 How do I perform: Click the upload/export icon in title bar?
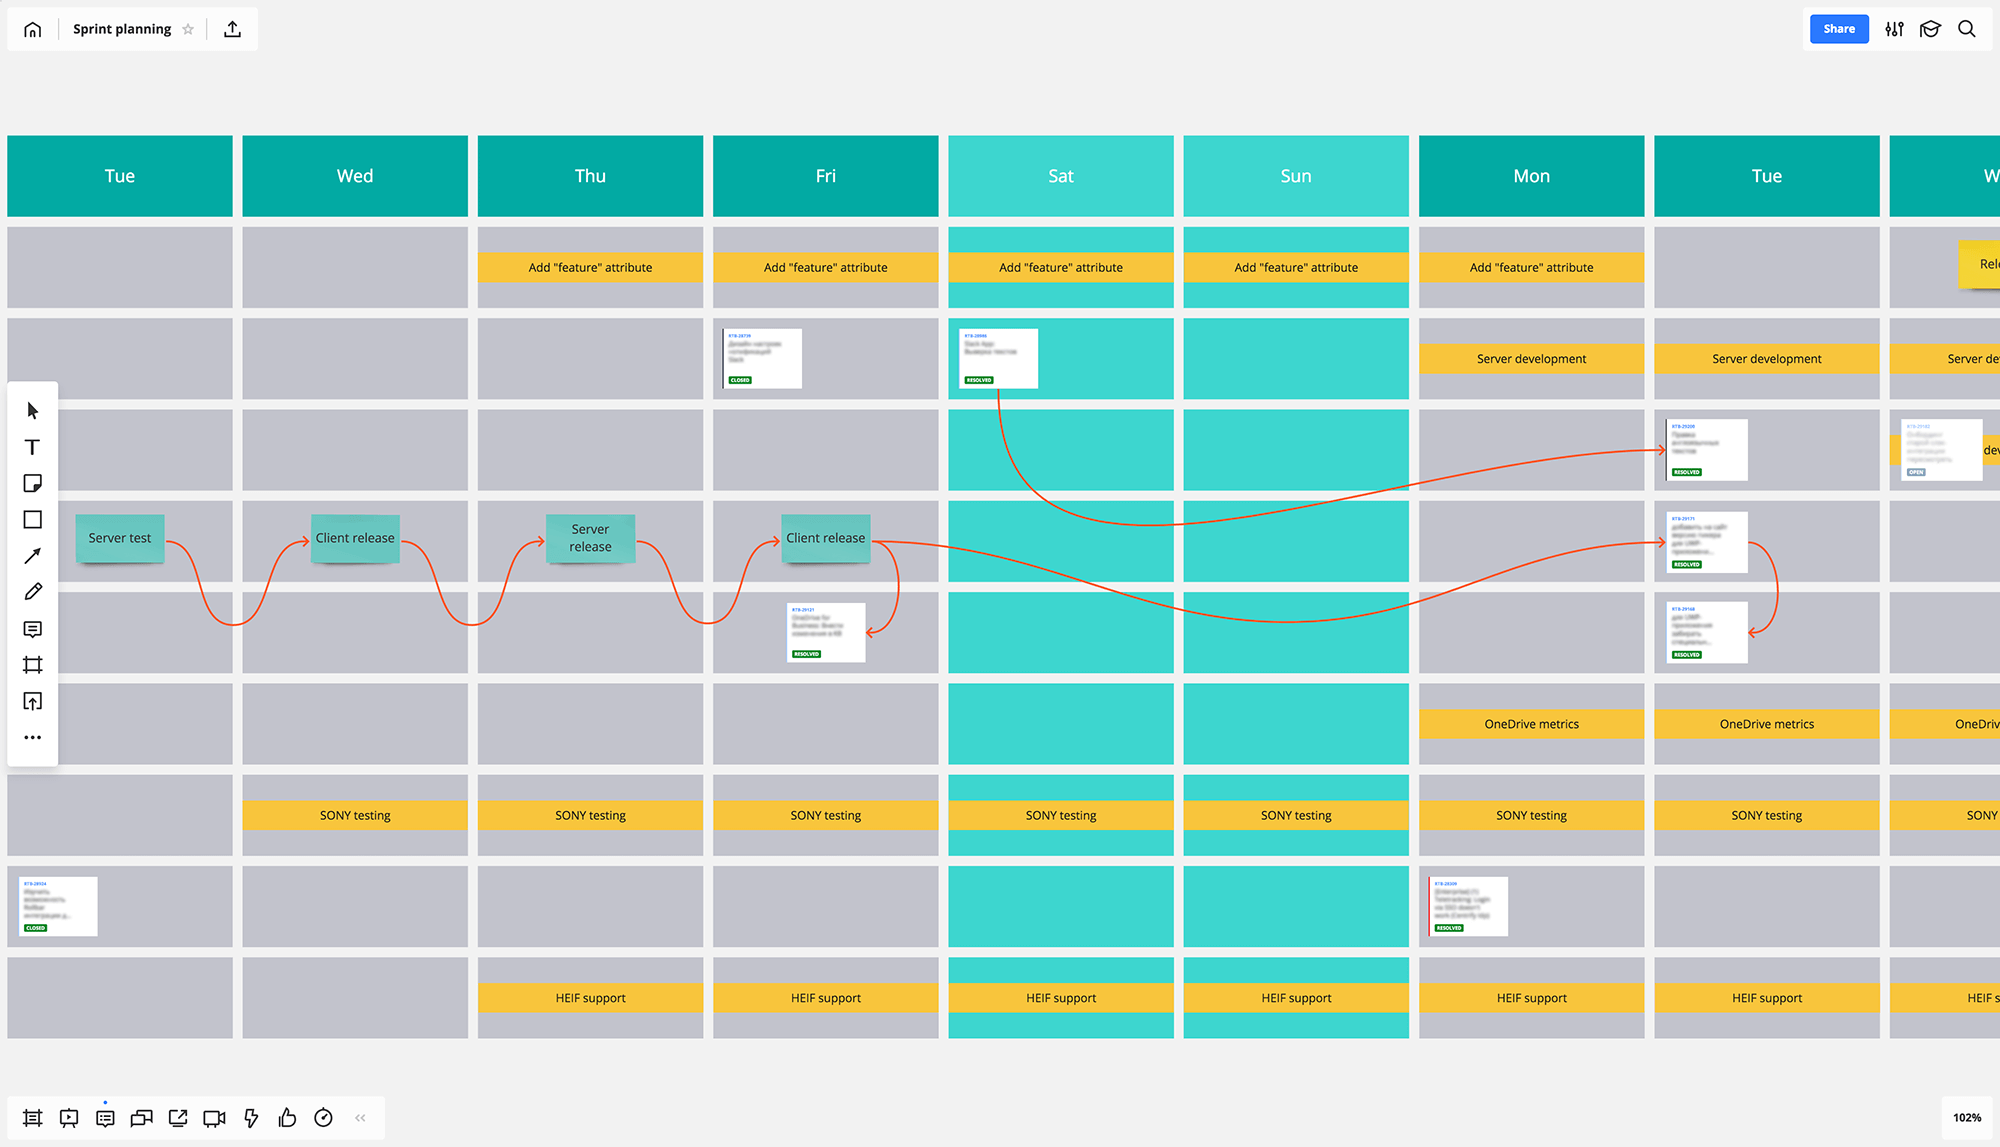[231, 29]
